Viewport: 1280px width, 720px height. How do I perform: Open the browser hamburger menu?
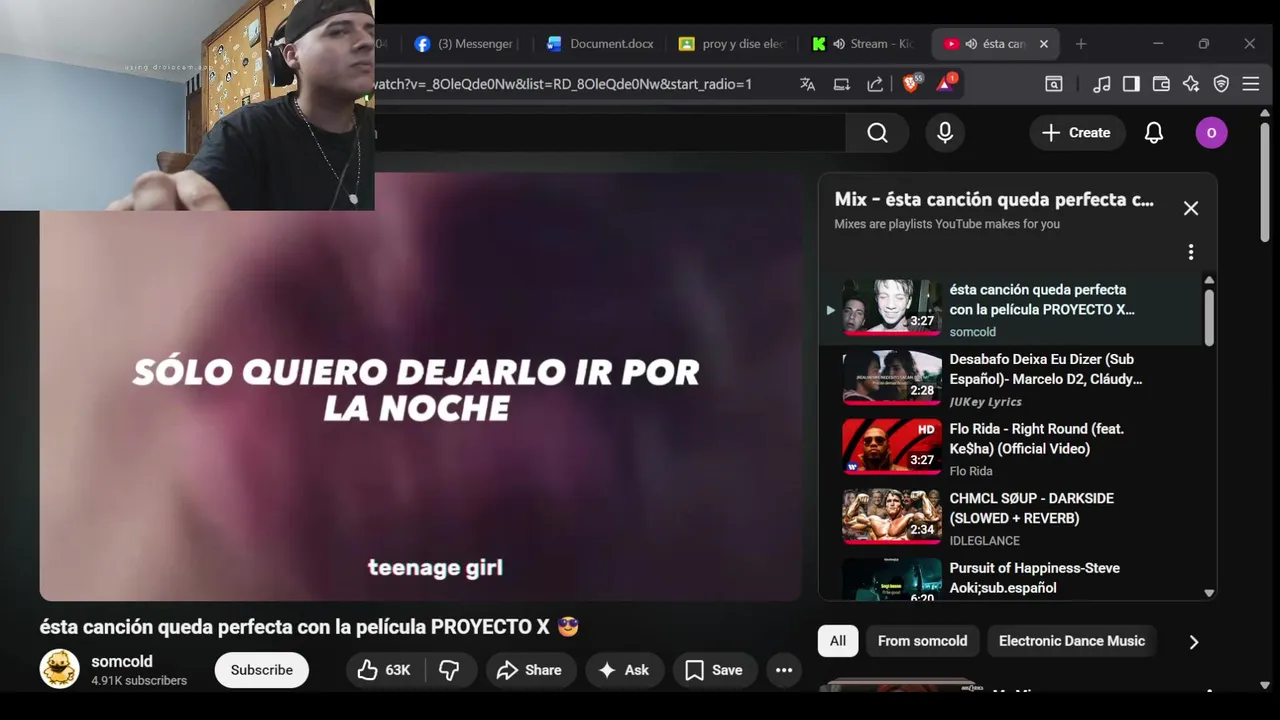click(1251, 84)
